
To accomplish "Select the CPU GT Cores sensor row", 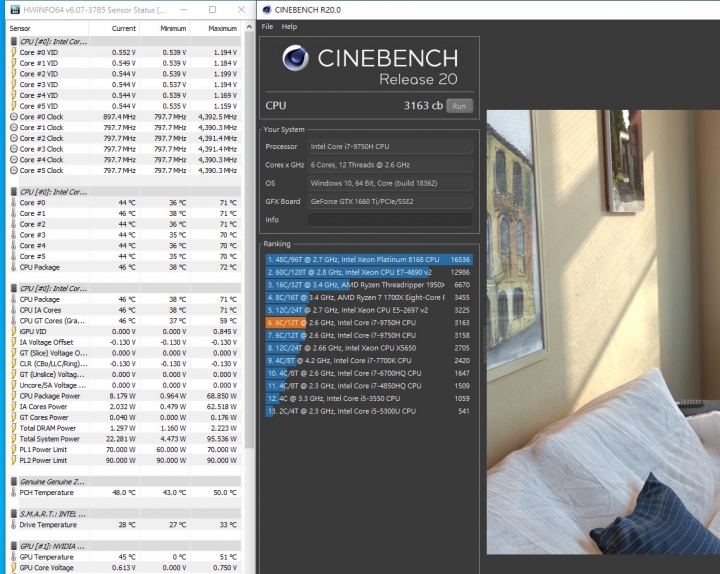I will coord(125,321).
